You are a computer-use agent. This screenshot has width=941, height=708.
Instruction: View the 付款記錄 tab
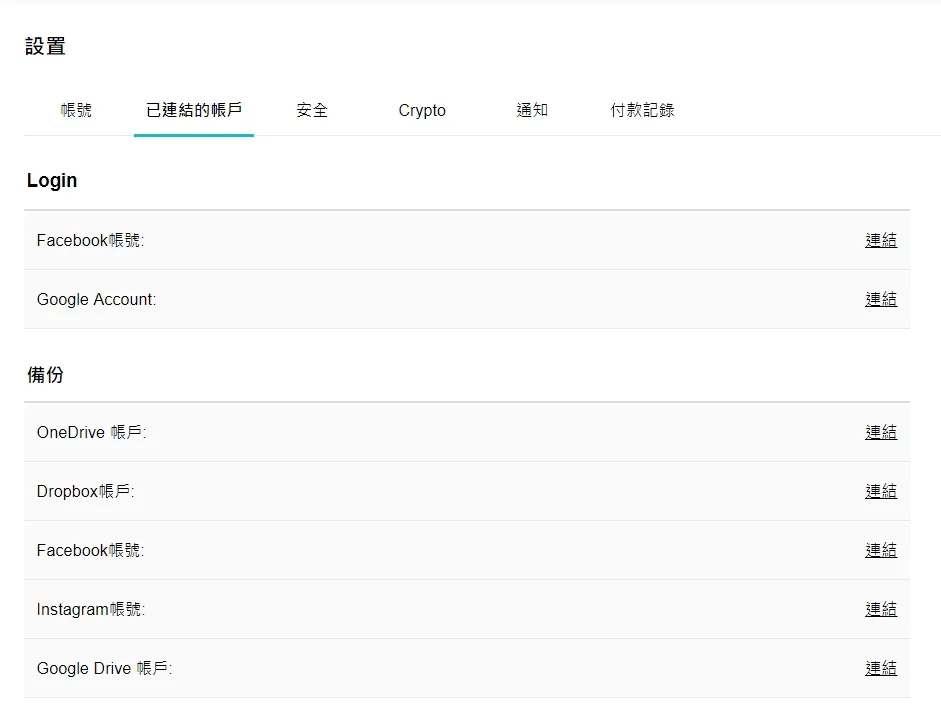642,110
